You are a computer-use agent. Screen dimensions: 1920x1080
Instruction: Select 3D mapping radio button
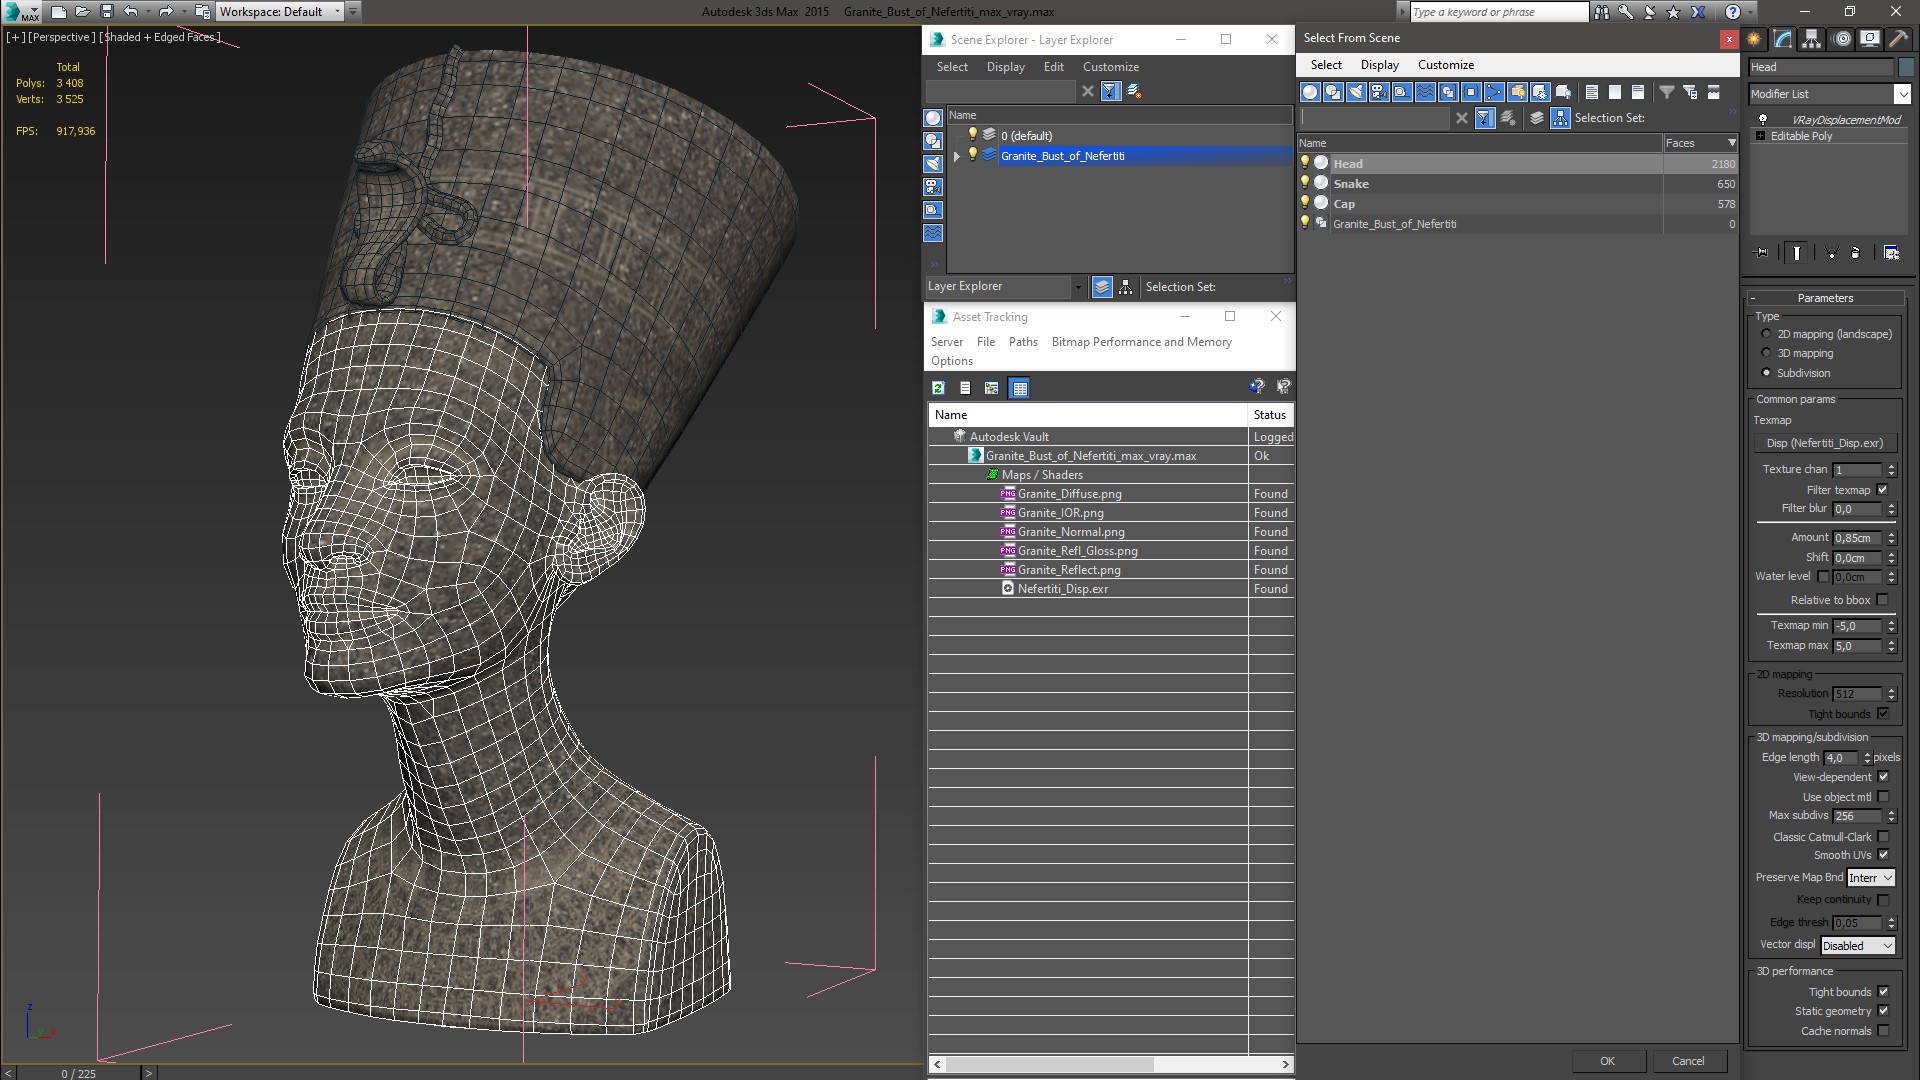[x=1766, y=353]
